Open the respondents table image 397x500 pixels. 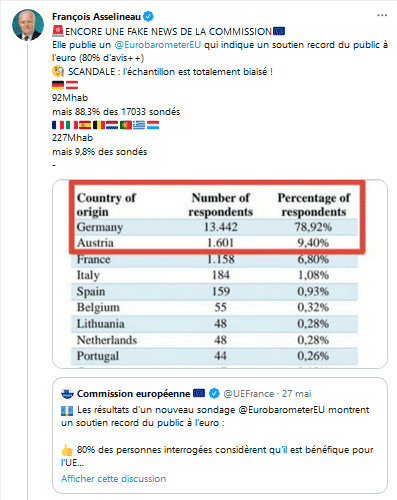[220, 274]
